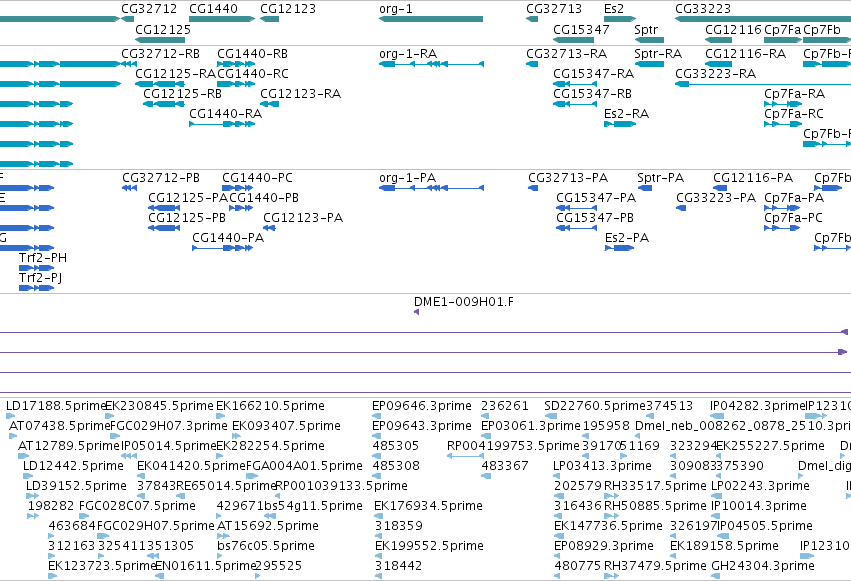The height and width of the screenshot is (581, 851).
Task: Click the org-1 gene bar glyph
Action: pyautogui.click(x=431, y=19)
